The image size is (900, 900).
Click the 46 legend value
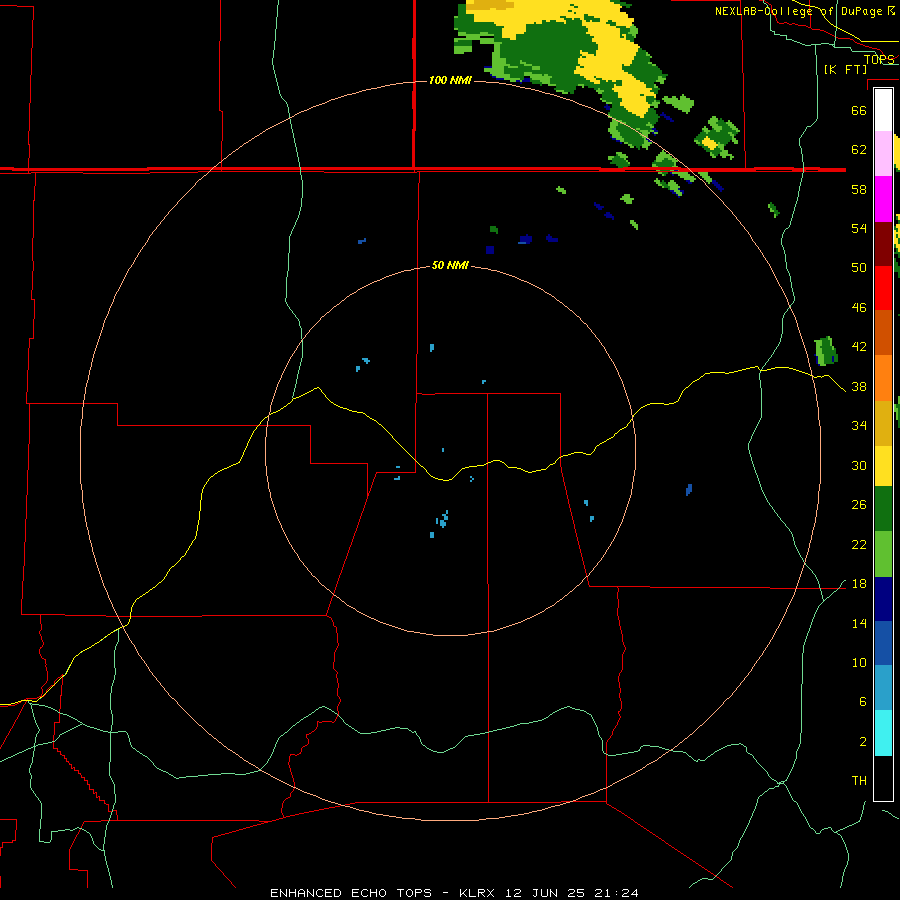pyautogui.click(x=859, y=308)
